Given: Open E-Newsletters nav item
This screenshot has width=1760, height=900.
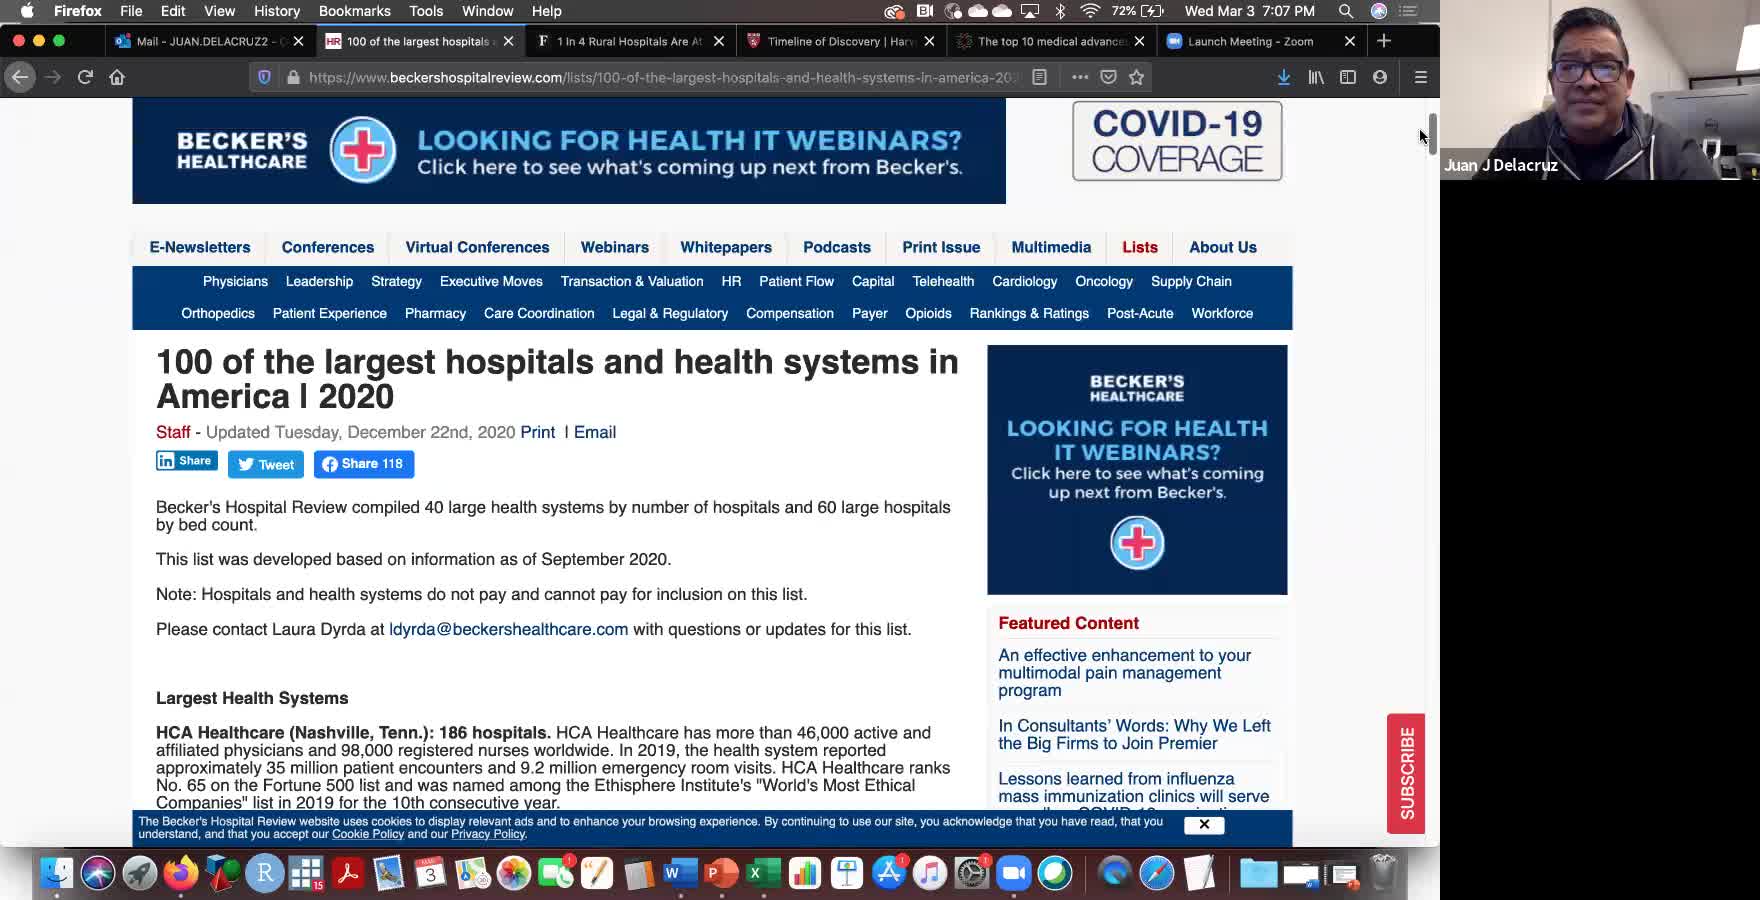Looking at the screenshot, I should 200,247.
